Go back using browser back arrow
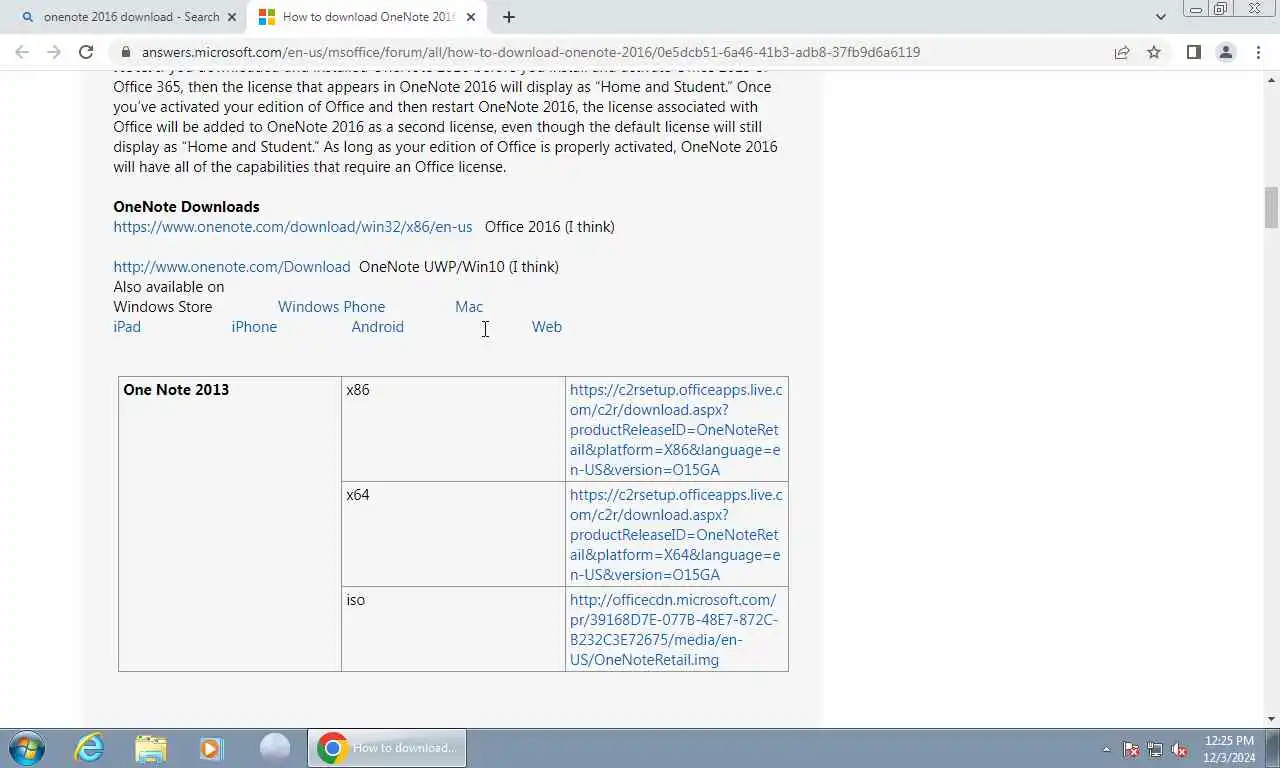This screenshot has height=768, width=1280. coord(22,52)
